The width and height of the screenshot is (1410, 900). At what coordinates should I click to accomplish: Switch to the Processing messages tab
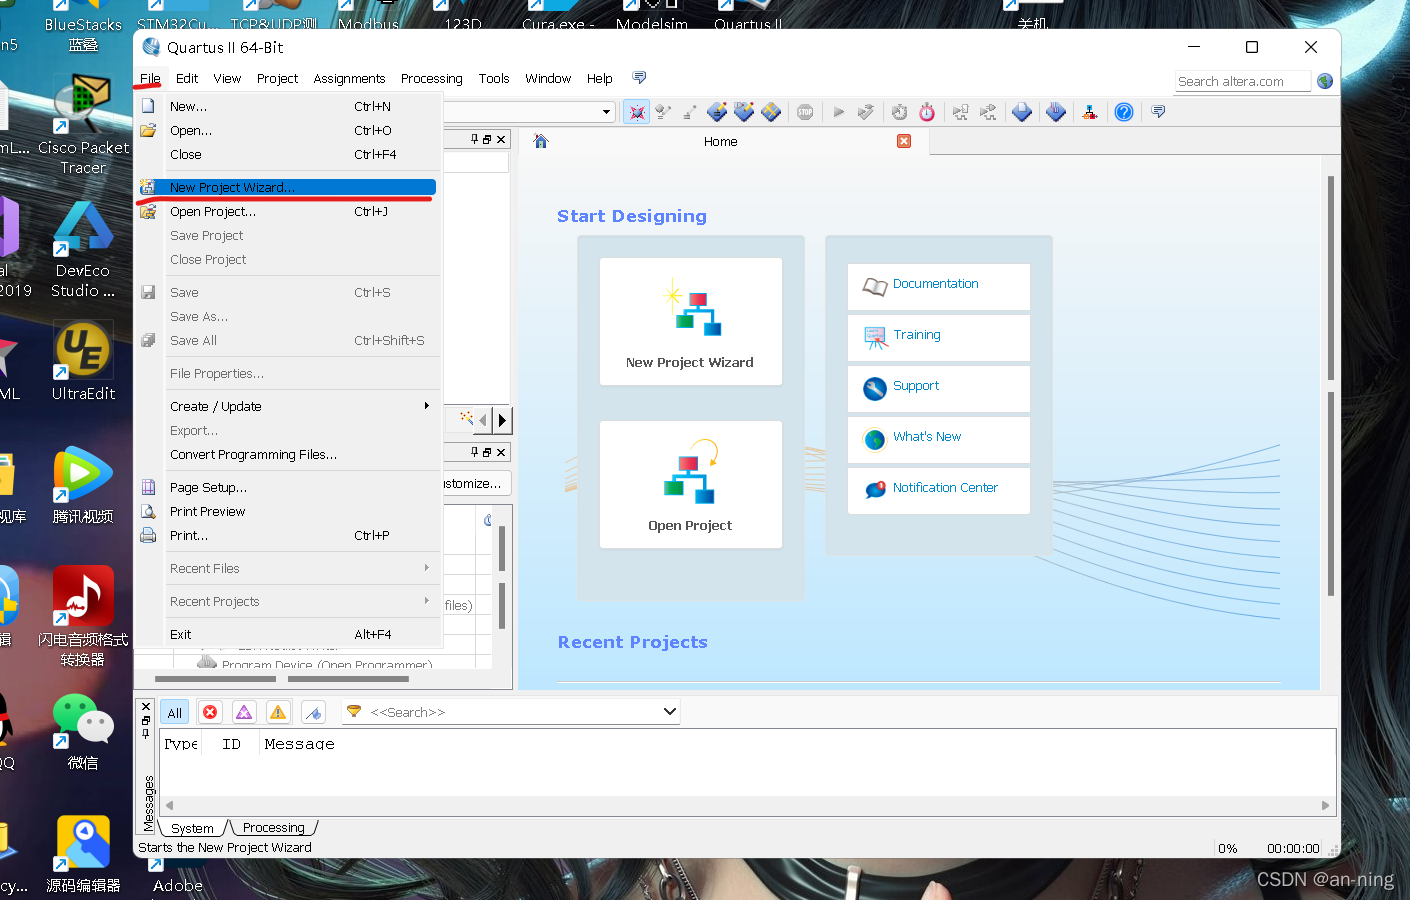[x=273, y=828]
